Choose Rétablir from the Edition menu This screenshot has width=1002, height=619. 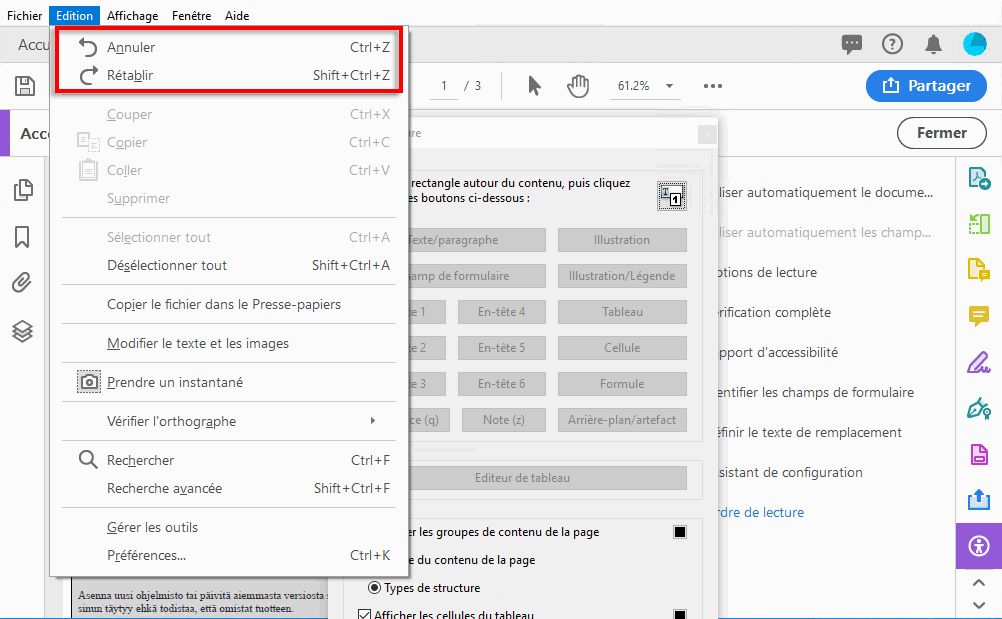229,75
